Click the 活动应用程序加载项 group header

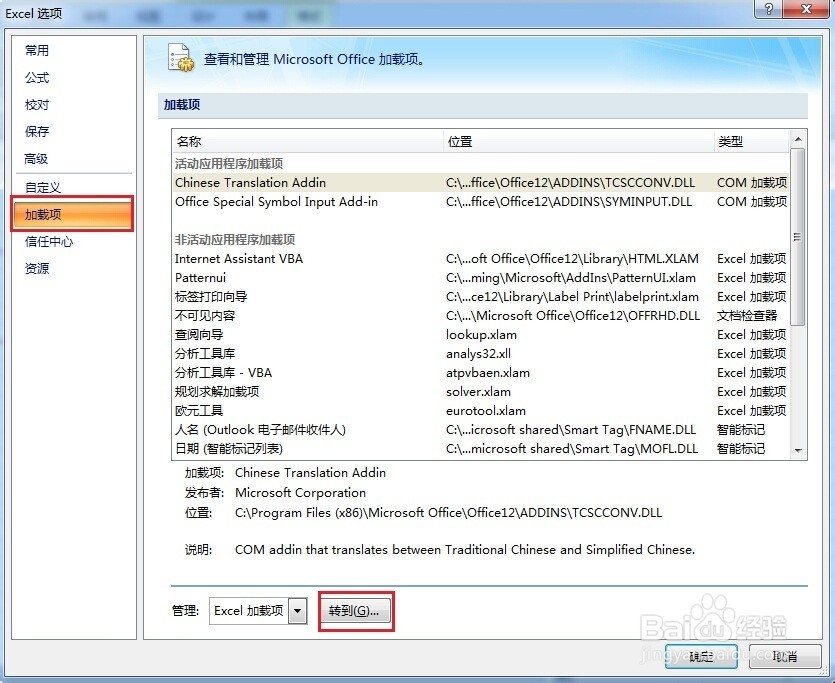[229, 163]
